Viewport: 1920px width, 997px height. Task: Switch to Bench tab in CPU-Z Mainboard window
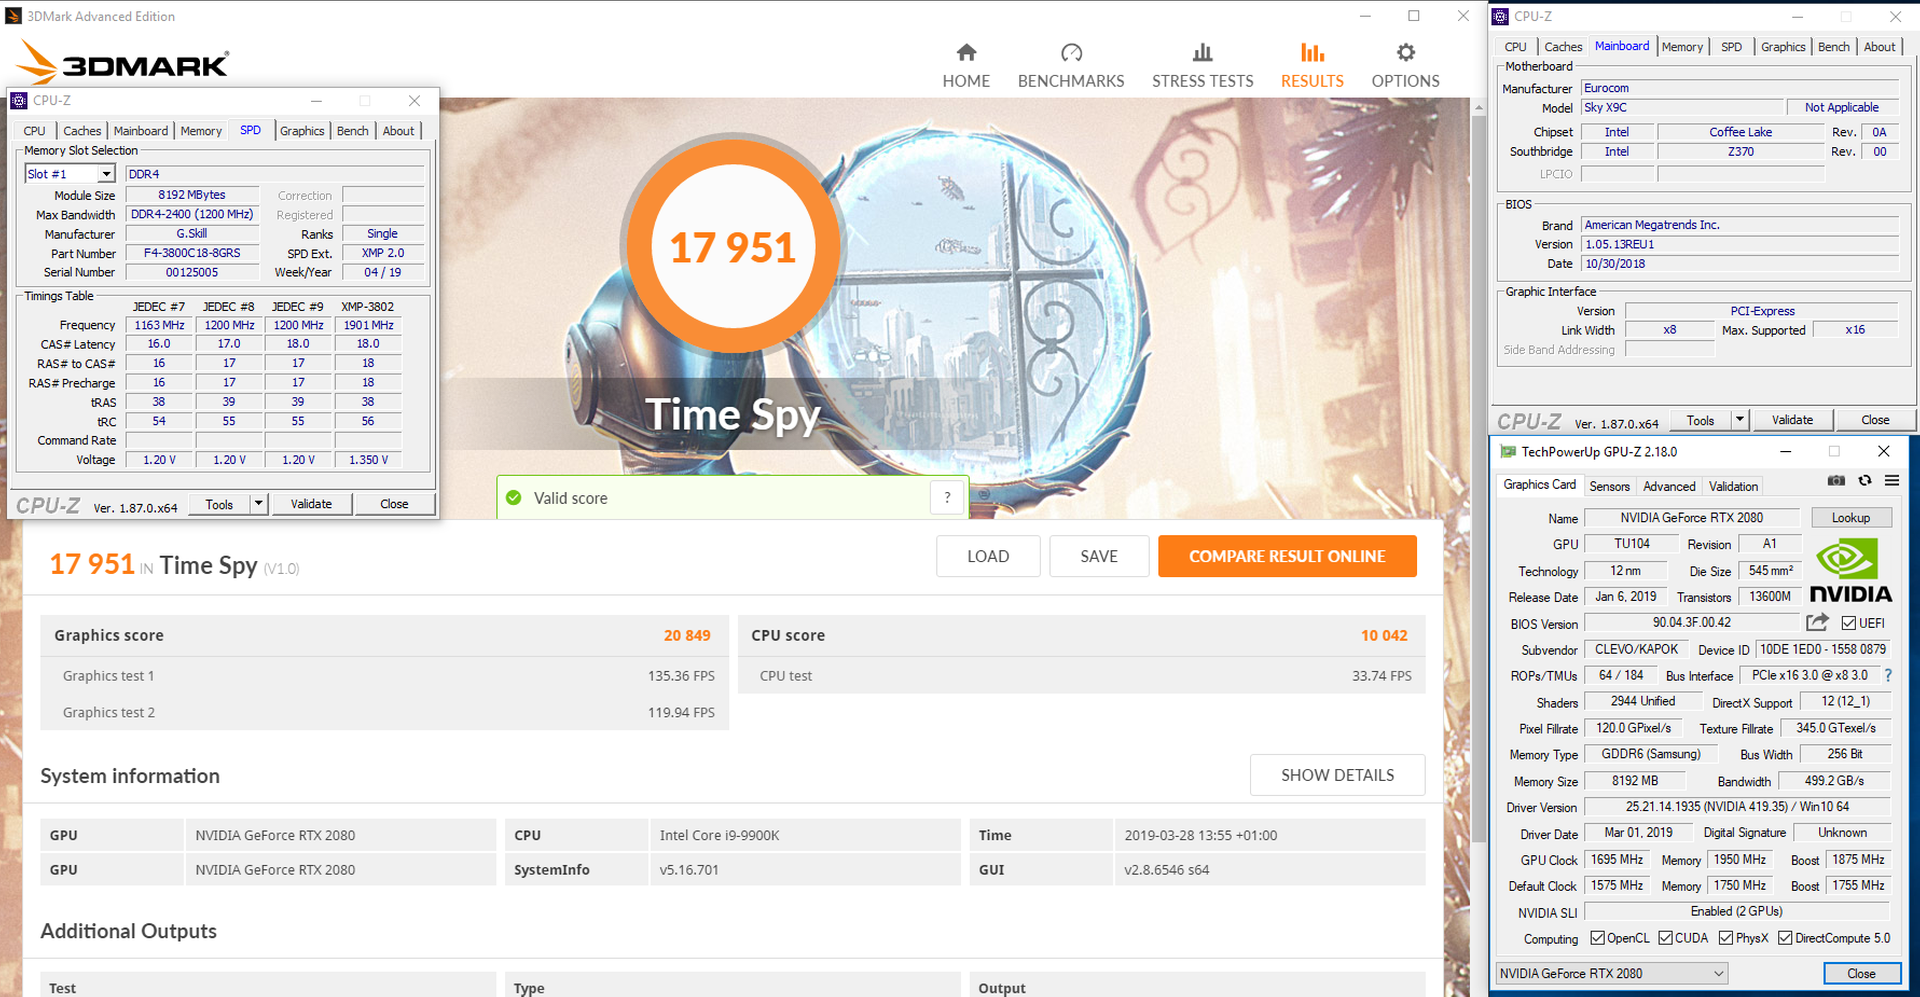[x=1834, y=47]
